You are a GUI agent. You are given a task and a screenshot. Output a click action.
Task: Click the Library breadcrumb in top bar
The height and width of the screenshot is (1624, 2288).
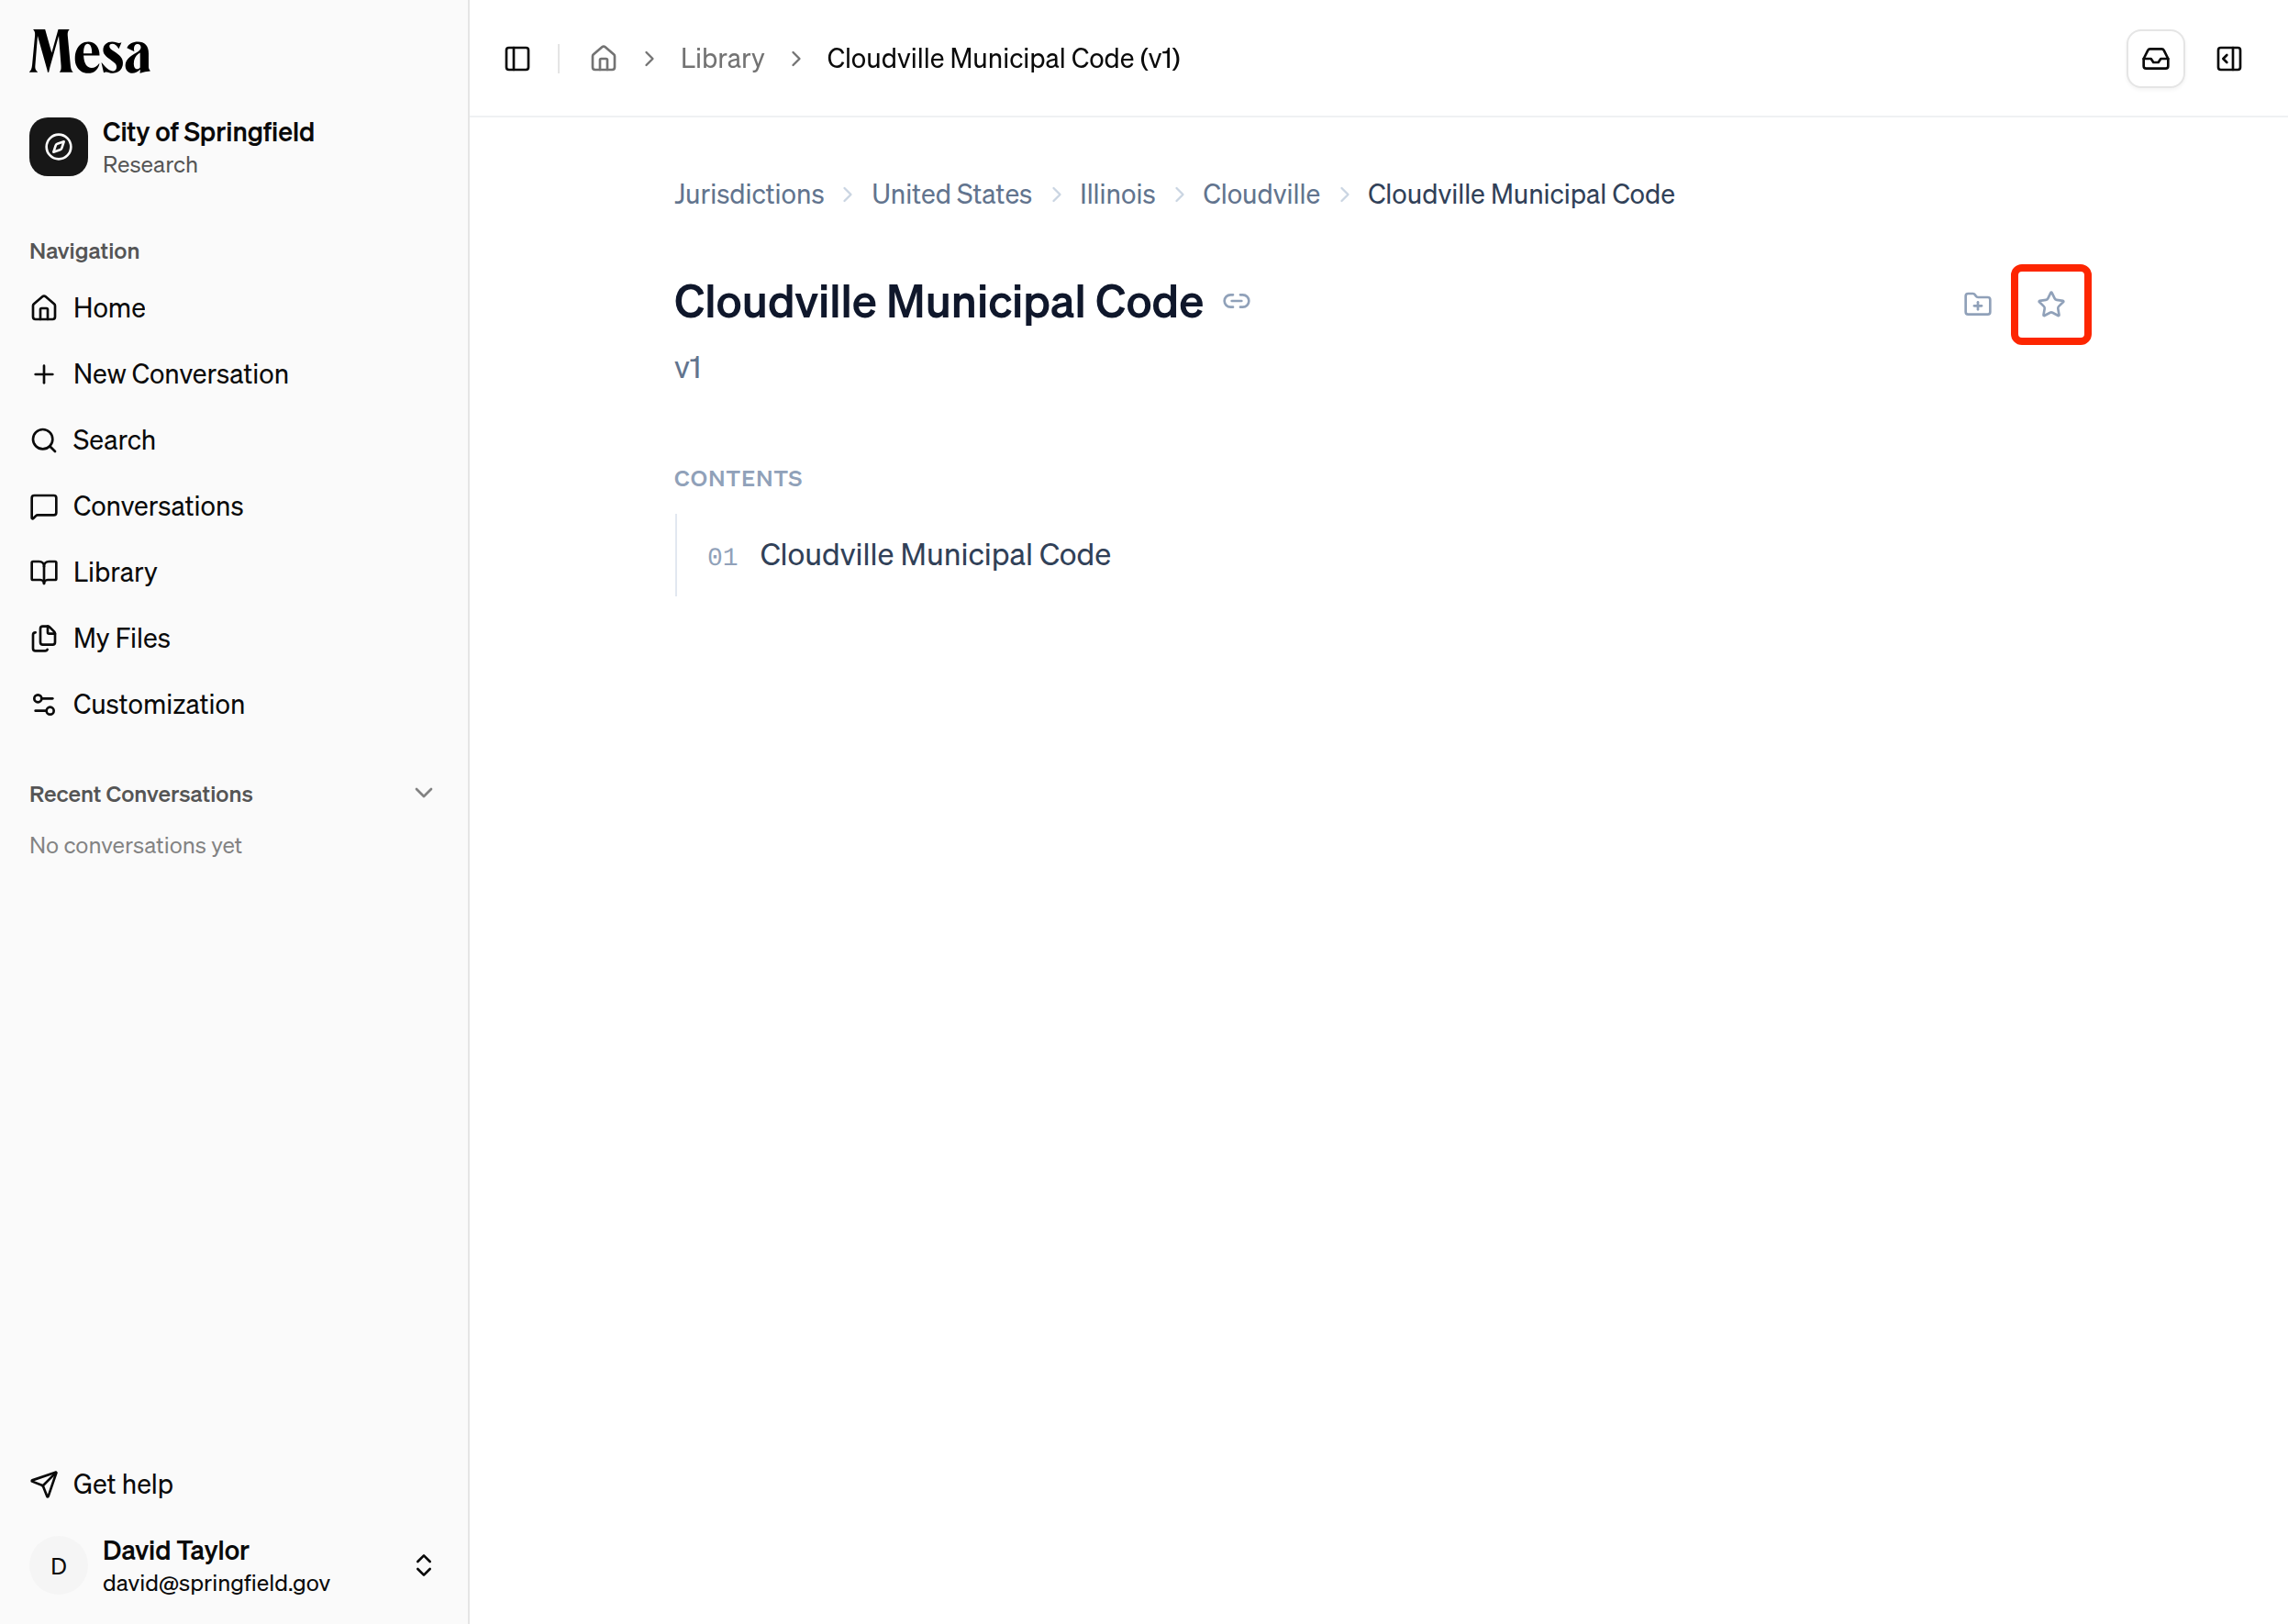(x=722, y=59)
